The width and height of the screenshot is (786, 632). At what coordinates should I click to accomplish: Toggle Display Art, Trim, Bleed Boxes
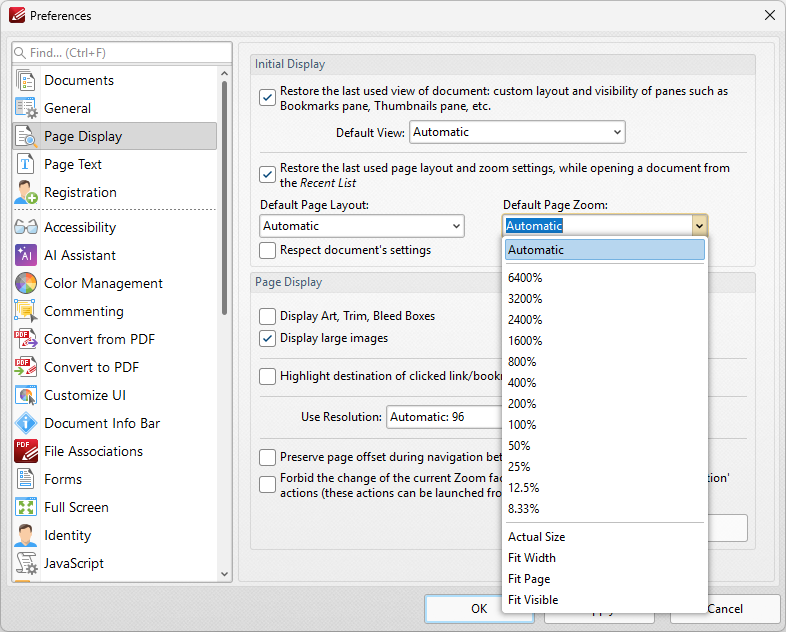[267, 316]
